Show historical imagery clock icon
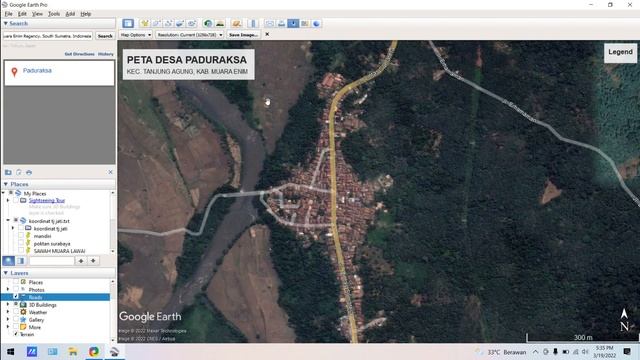 pyautogui.click(x=208, y=23)
